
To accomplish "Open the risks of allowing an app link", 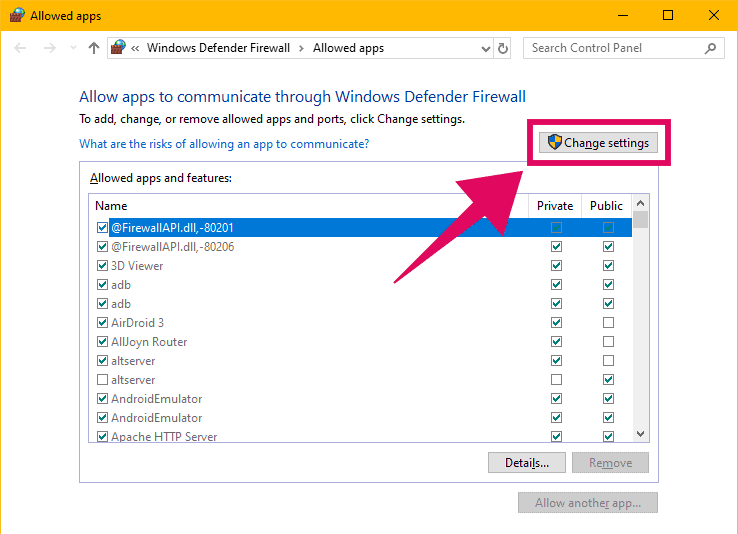I will (x=224, y=143).
